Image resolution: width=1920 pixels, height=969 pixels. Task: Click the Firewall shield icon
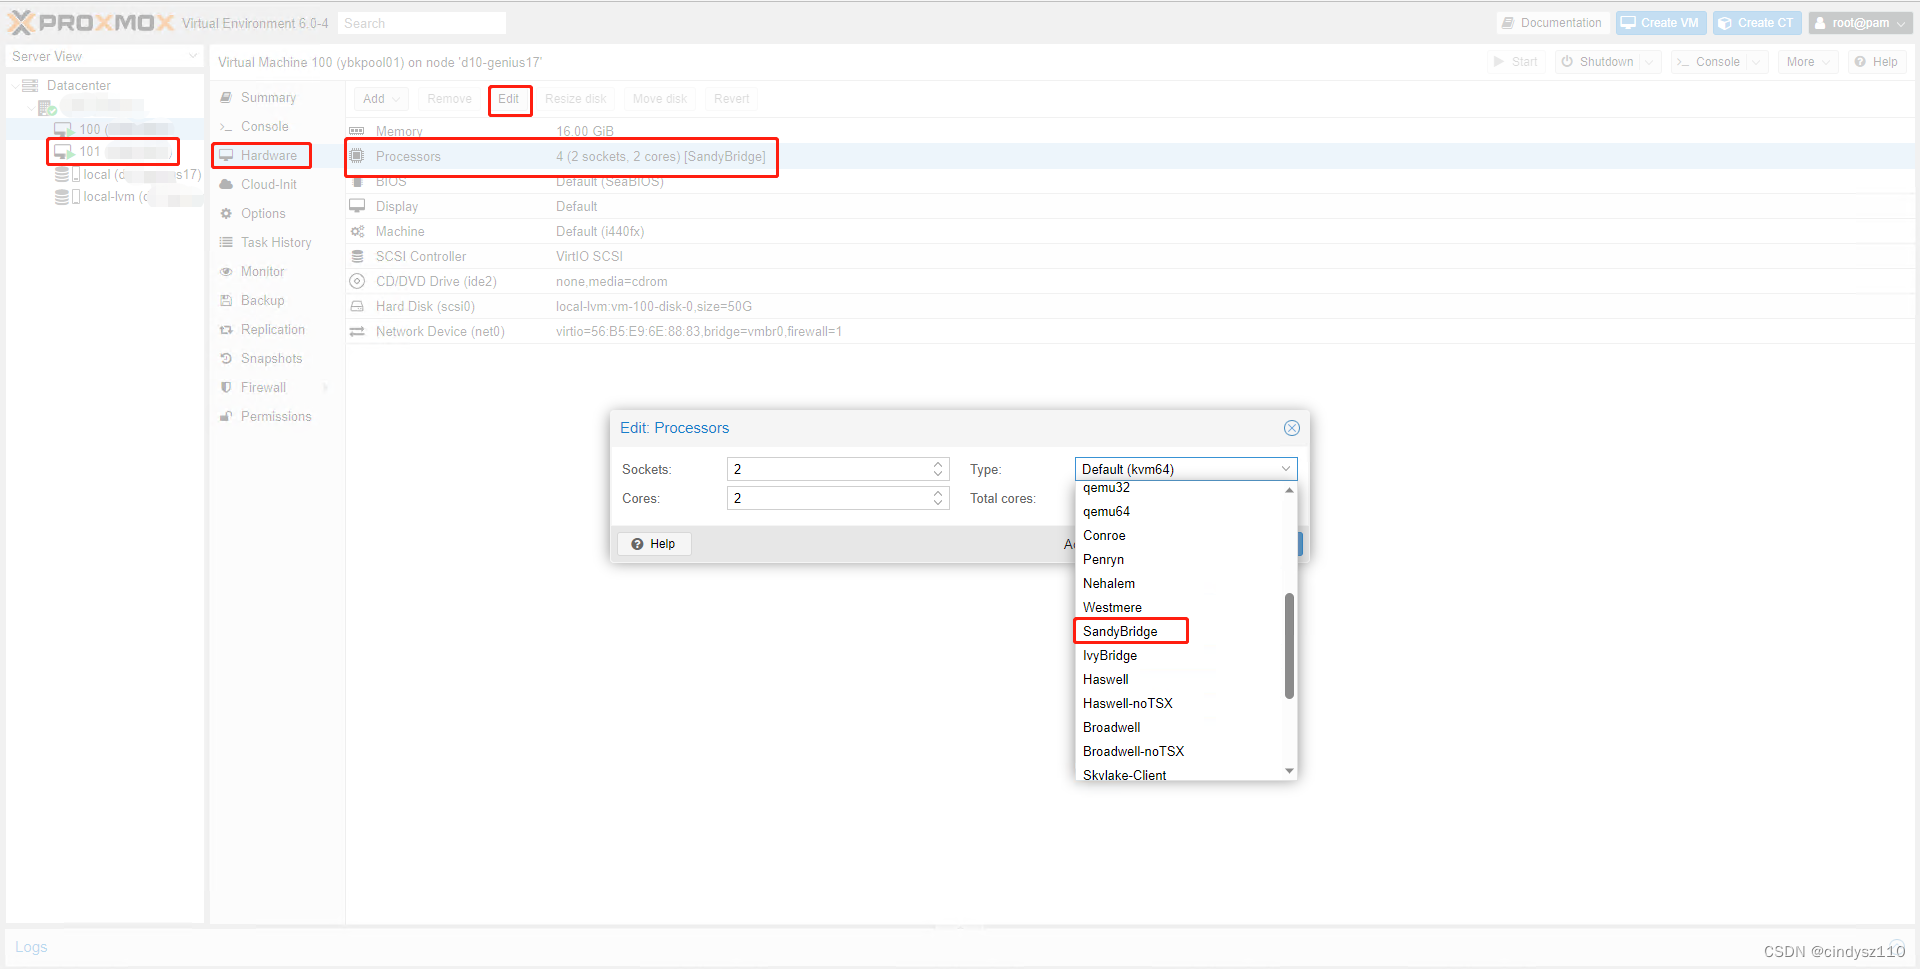[226, 387]
